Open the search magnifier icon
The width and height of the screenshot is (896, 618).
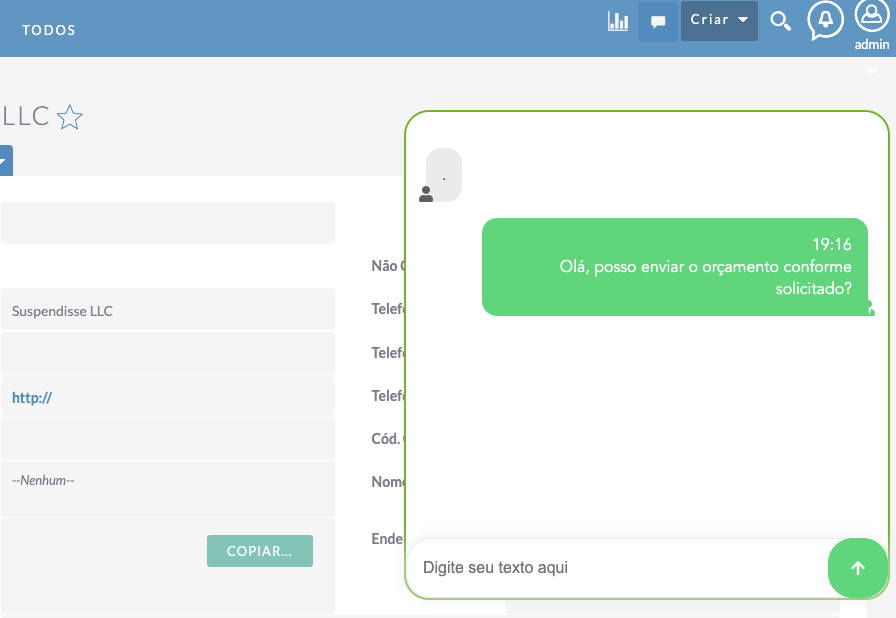(x=780, y=21)
